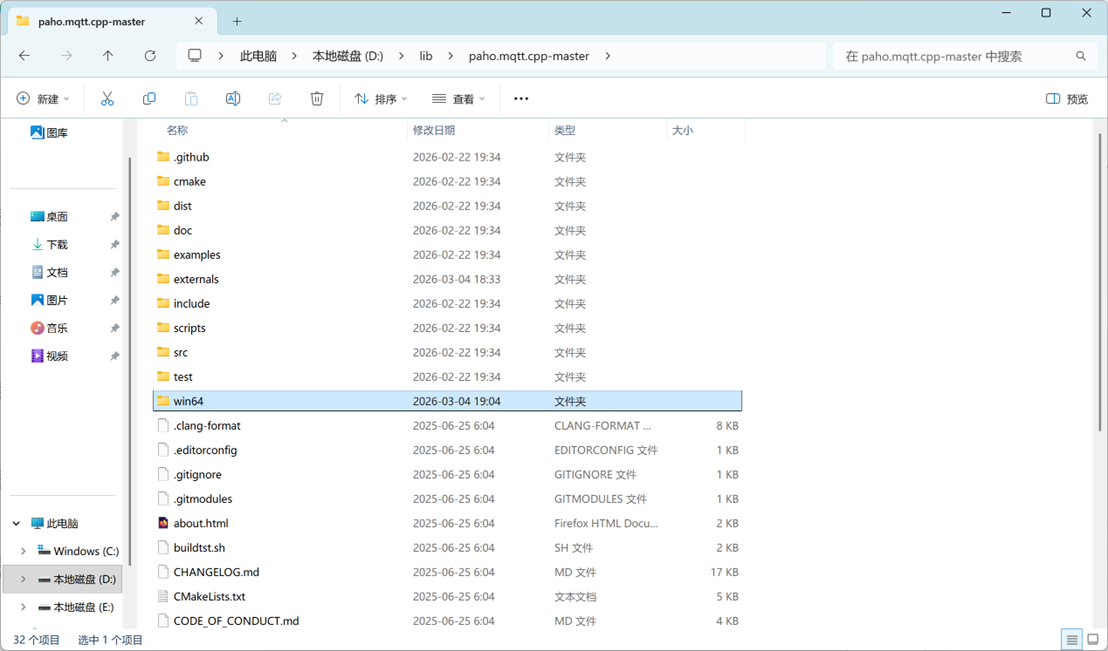Switch to details view icon in status bar
The image size is (1108, 651).
1072,640
